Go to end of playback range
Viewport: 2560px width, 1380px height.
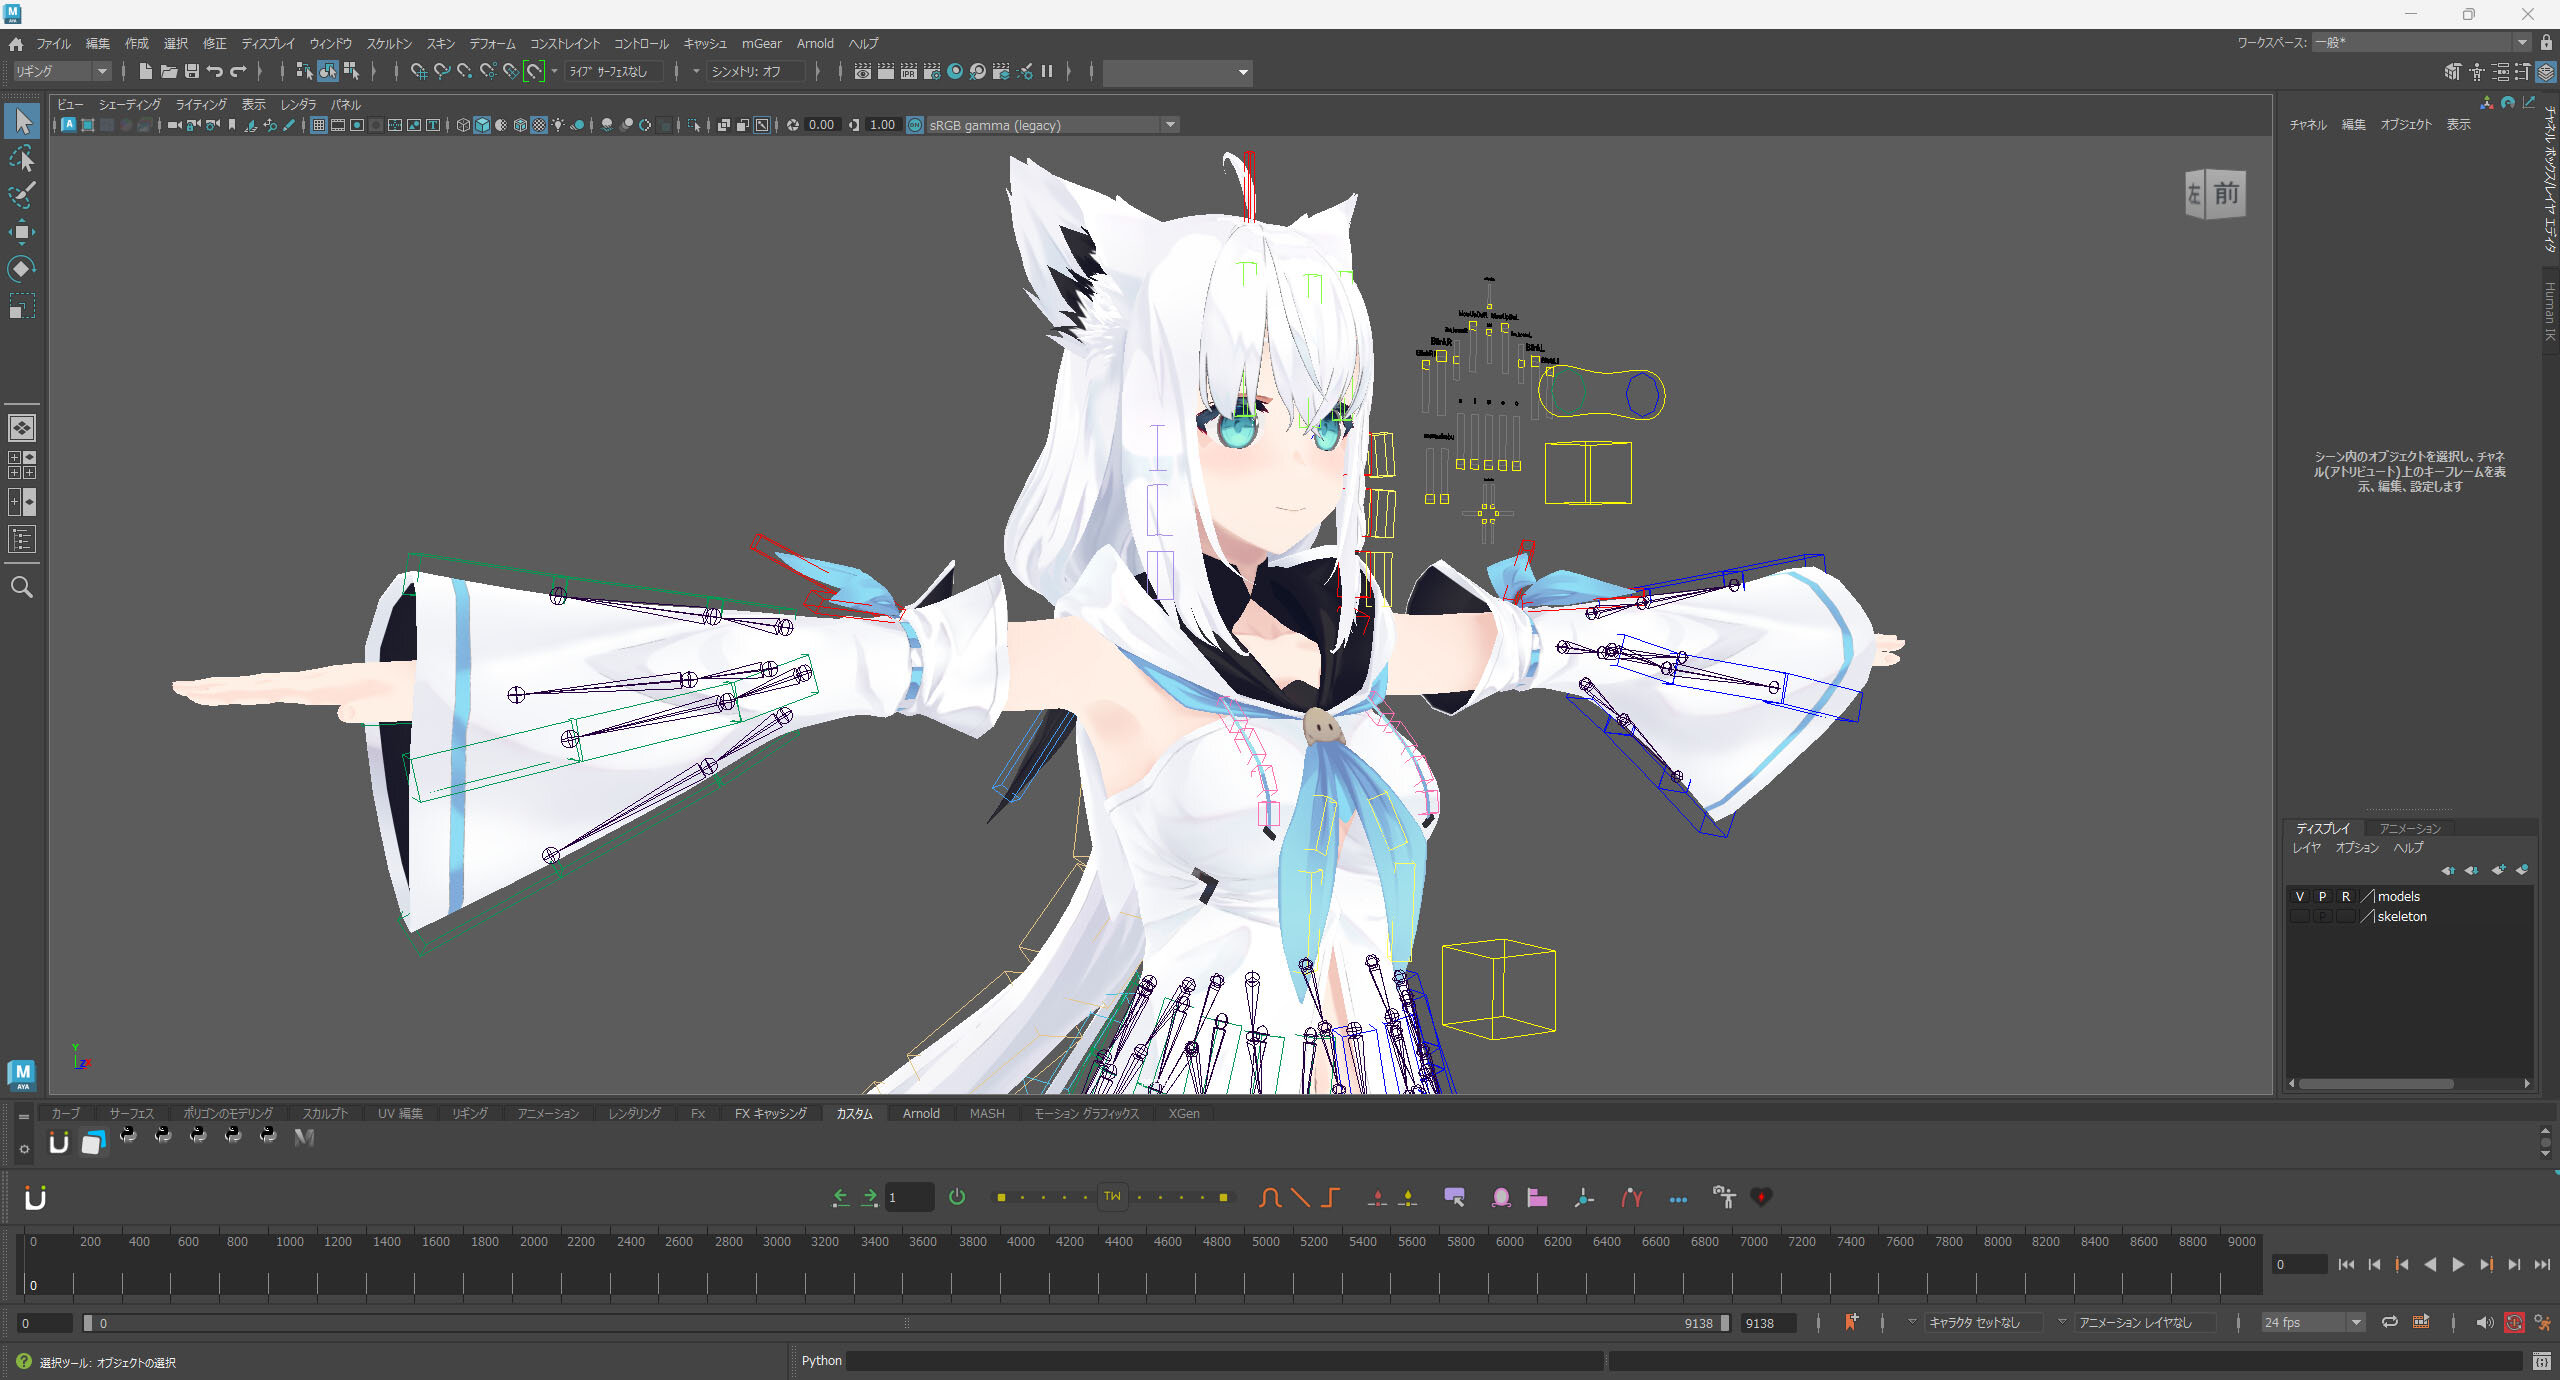click(x=2542, y=1265)
